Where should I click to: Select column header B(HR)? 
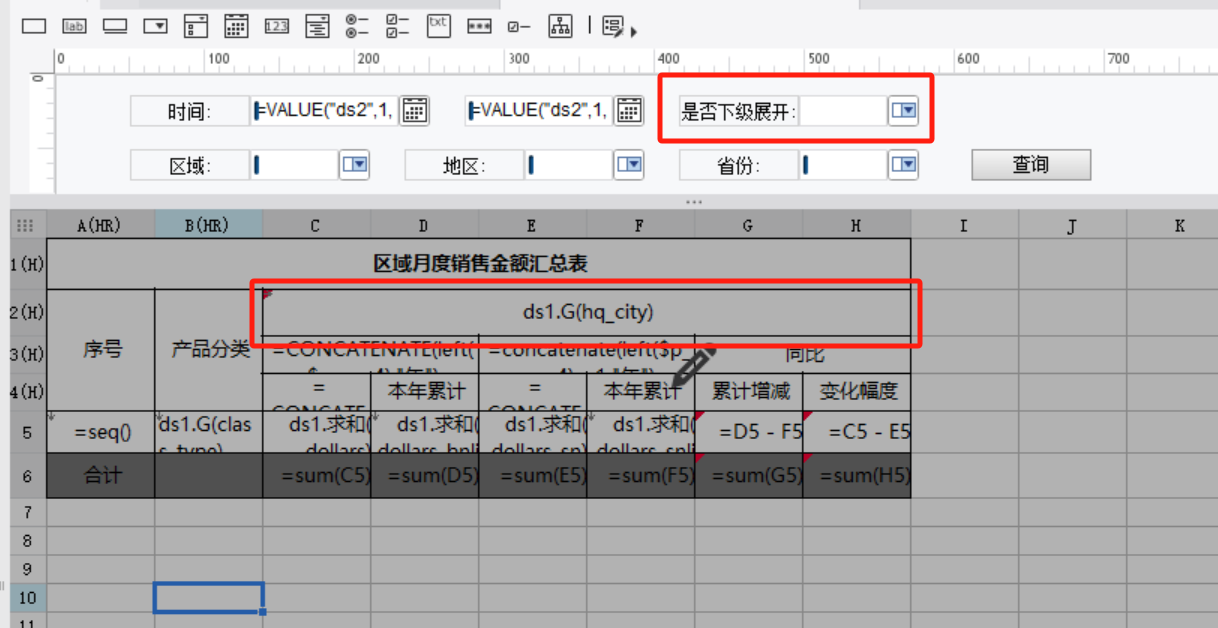(x=208, y=226)
